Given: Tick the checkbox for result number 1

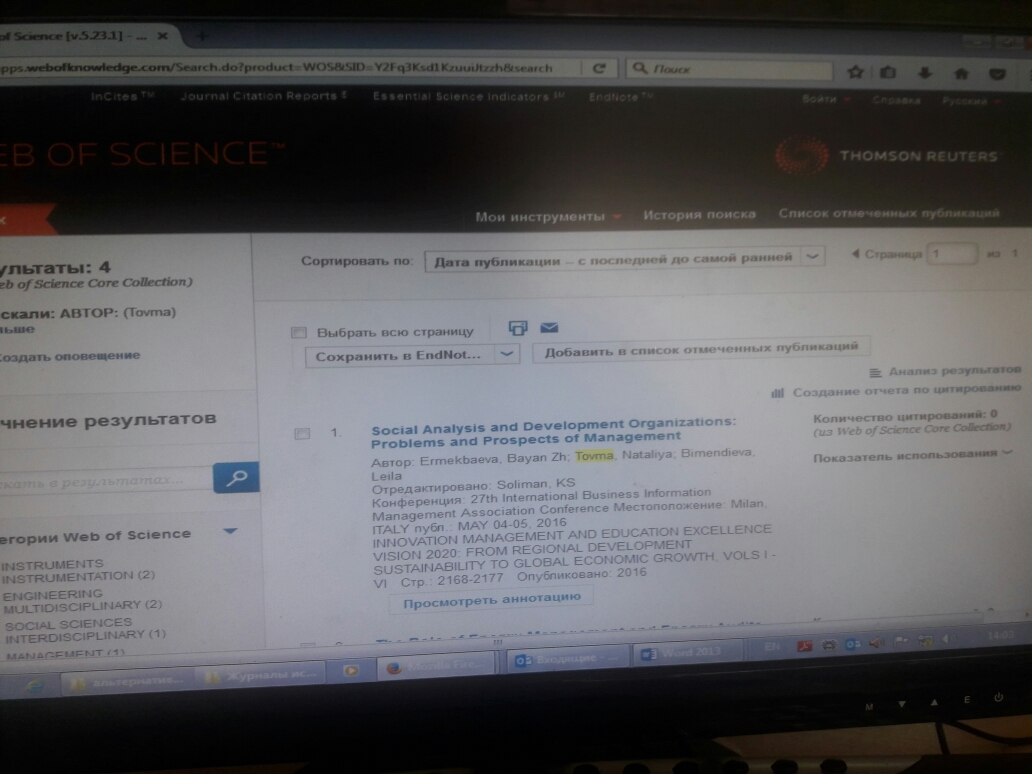Looking at the screenshot, I should point(302,433).
